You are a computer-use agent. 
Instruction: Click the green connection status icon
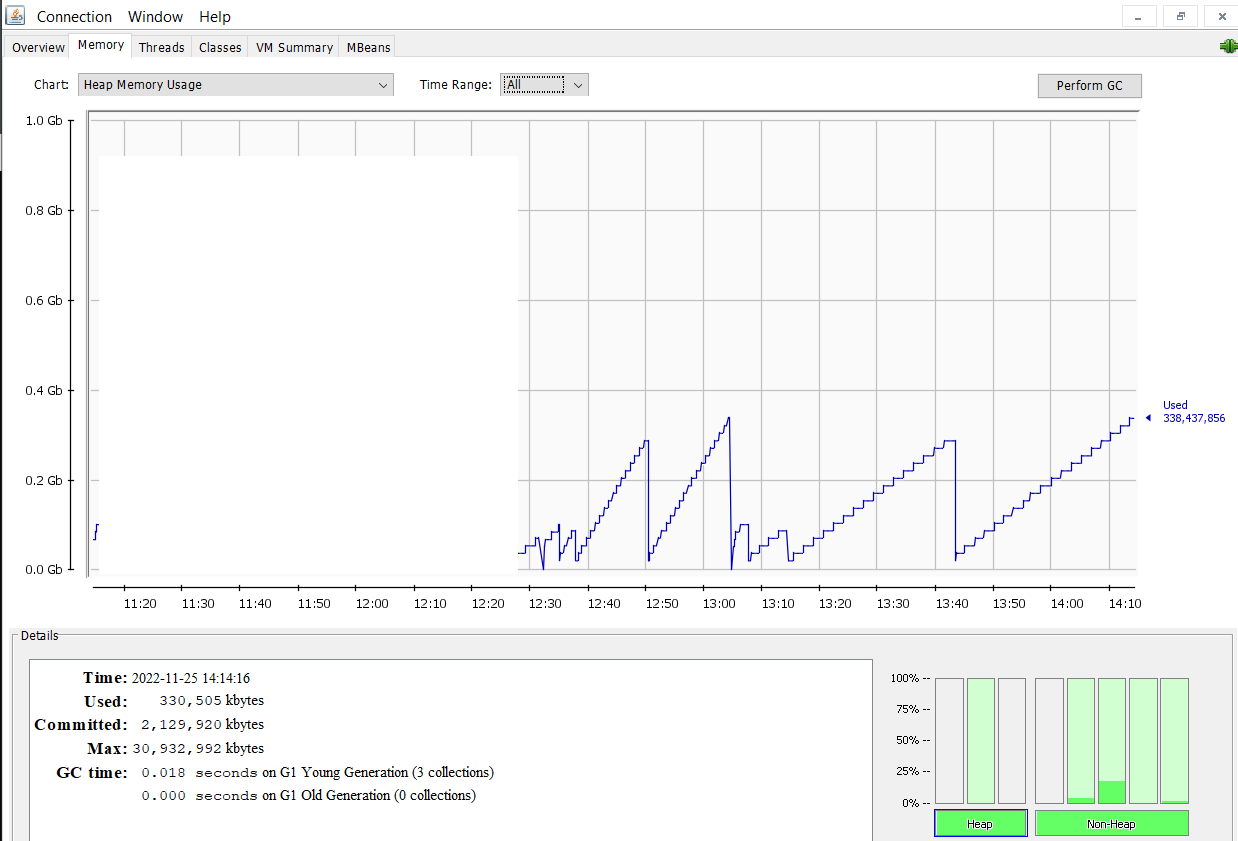(x=1228, y=46)
